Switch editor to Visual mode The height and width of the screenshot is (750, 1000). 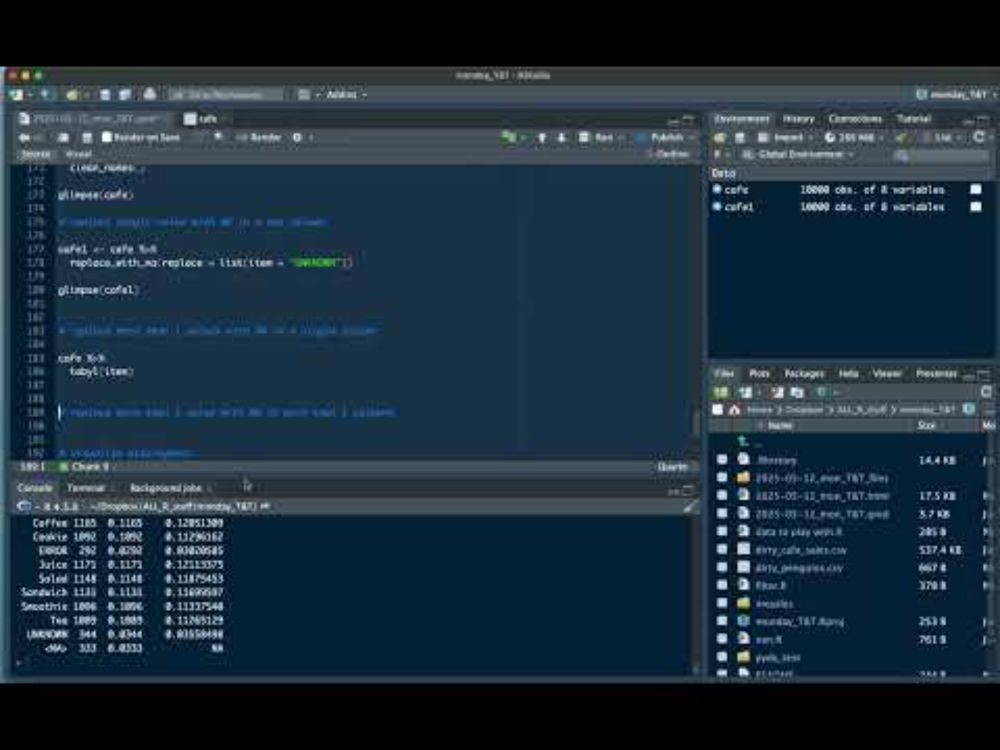click(x=78, y=154)
